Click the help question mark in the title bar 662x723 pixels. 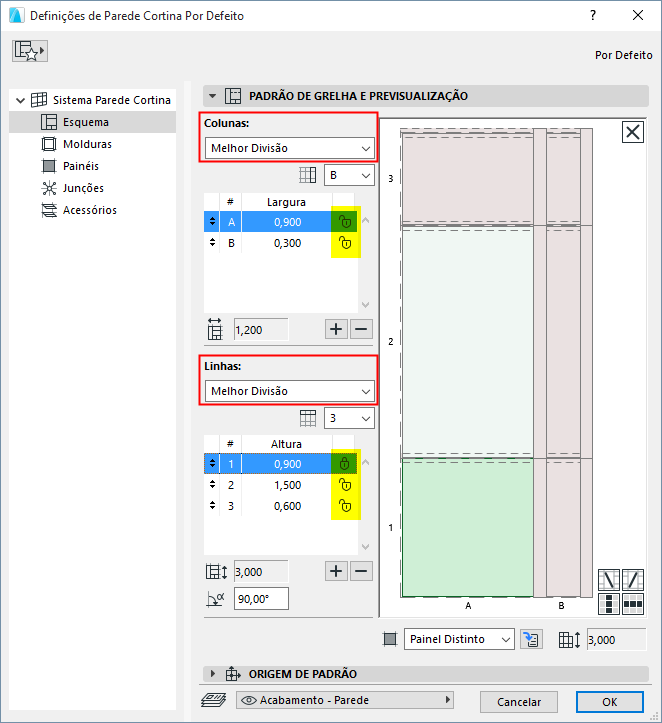pos(593,15)
